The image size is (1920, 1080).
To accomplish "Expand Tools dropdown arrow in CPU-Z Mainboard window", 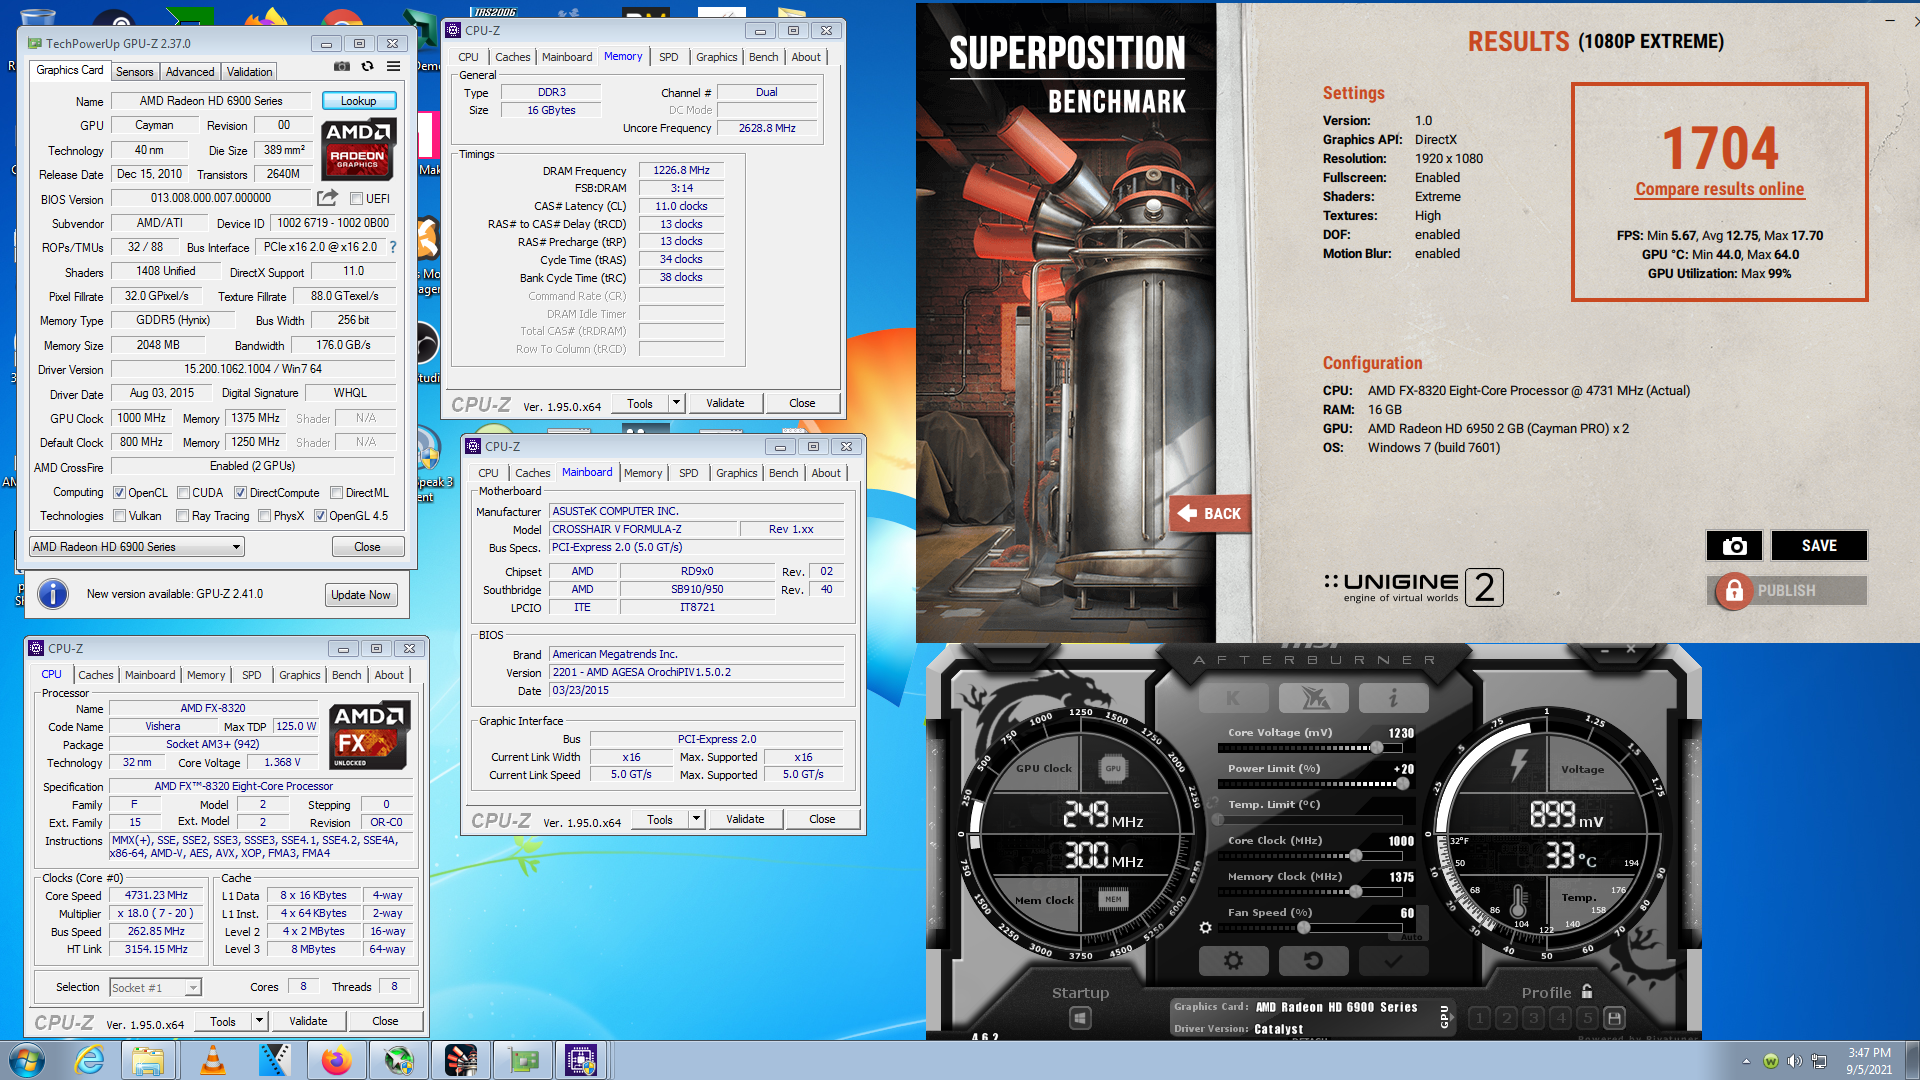I will 696,819.
